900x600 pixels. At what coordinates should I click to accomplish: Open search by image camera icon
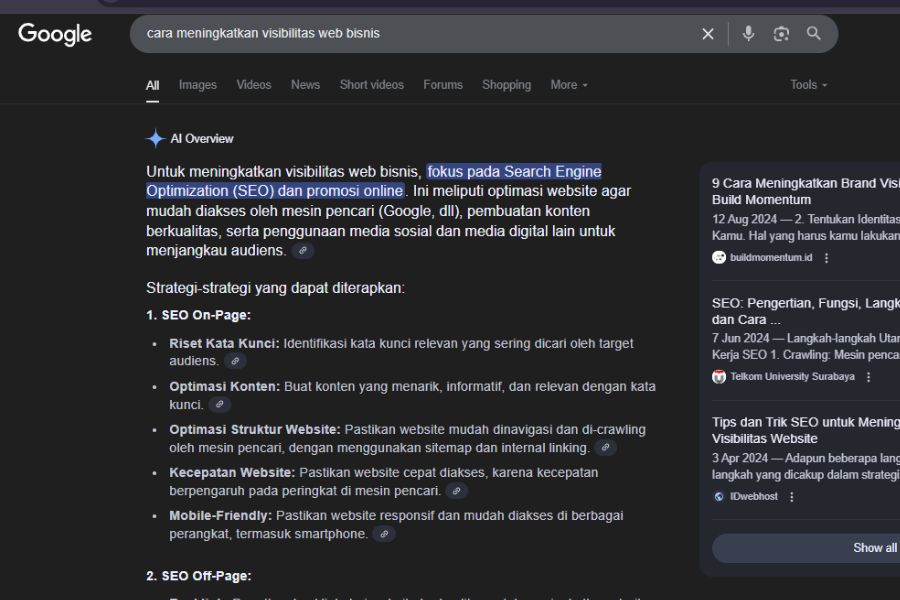(781, 34)
